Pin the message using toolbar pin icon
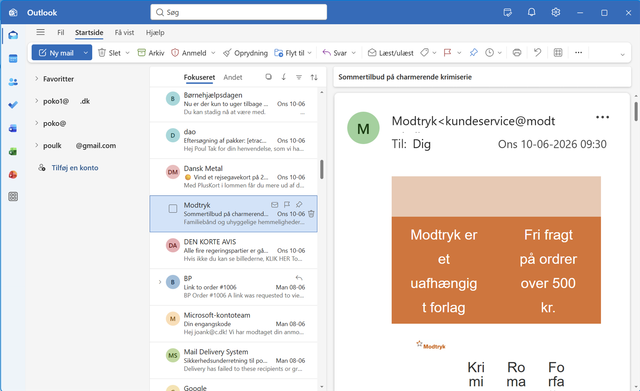 tap(473, 53)
